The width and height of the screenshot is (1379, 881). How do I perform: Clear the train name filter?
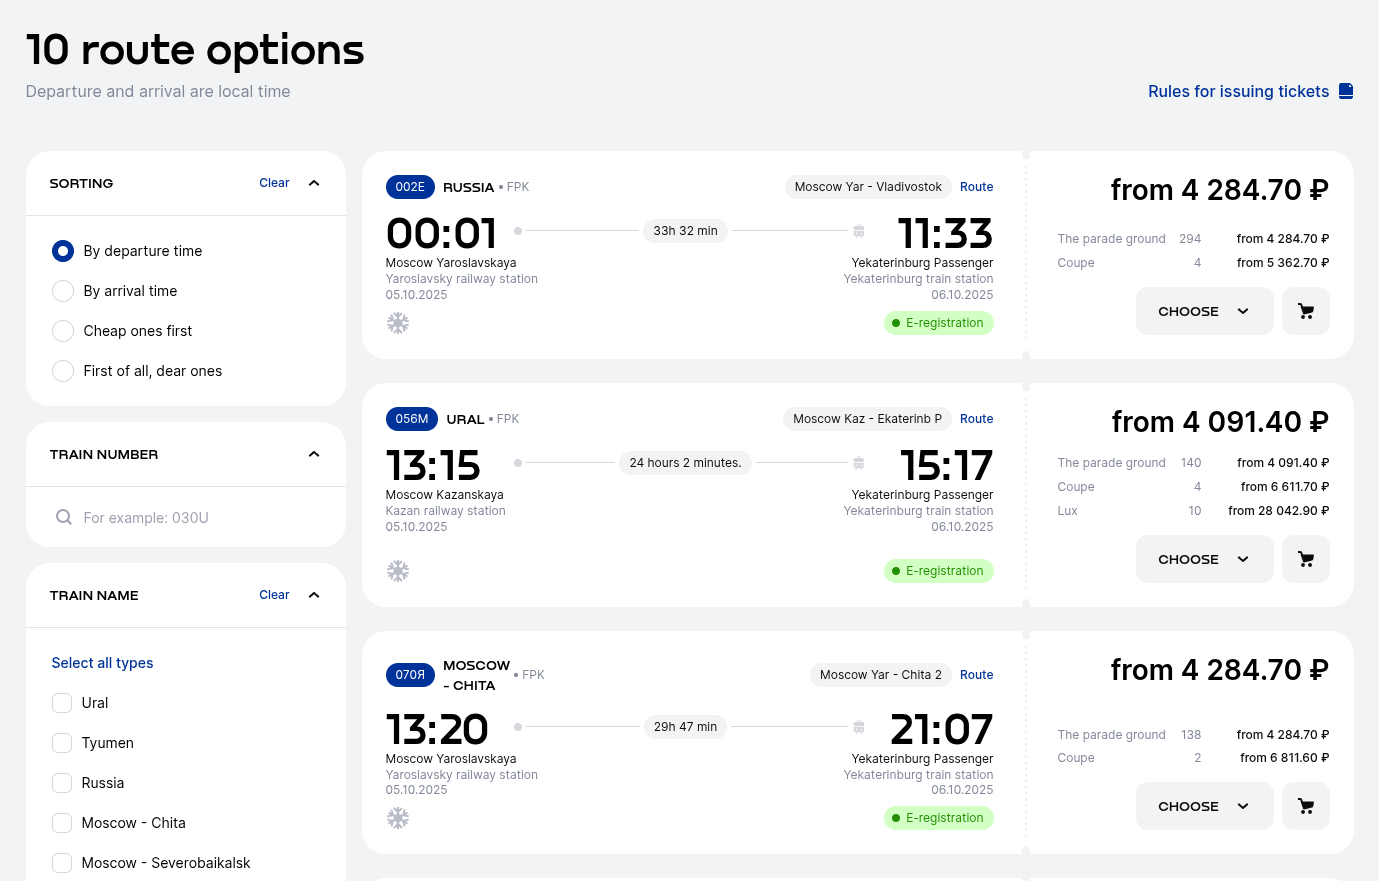point(274,595)
